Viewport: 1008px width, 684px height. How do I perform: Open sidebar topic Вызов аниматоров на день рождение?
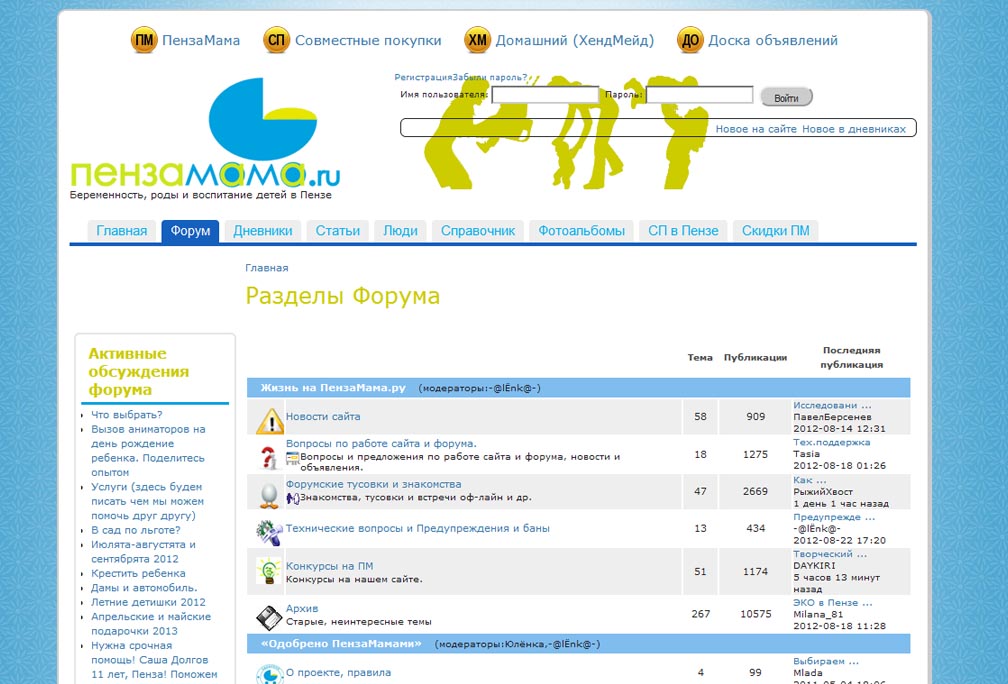pos(148,451)
